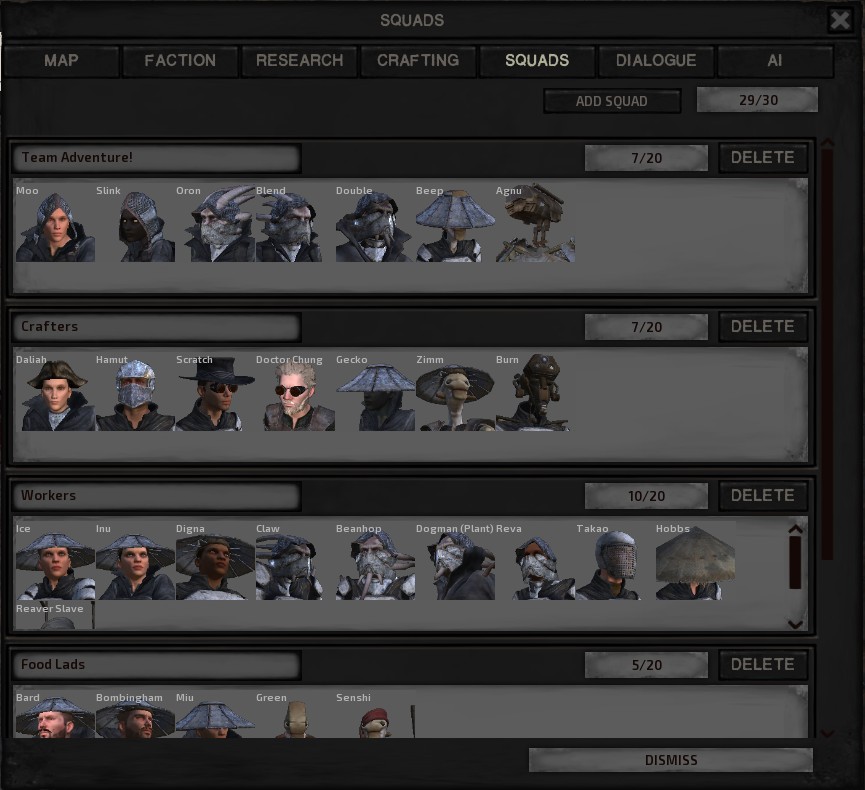The width and height of the screenshot is (865, 790).
Task: Switch to the AI tab
Action: [775, 61]
